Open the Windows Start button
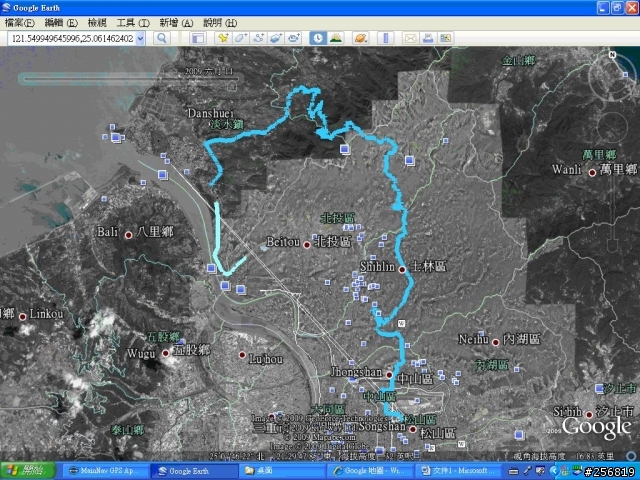This screenshot has height=480, width=640. tap(27, 471)
